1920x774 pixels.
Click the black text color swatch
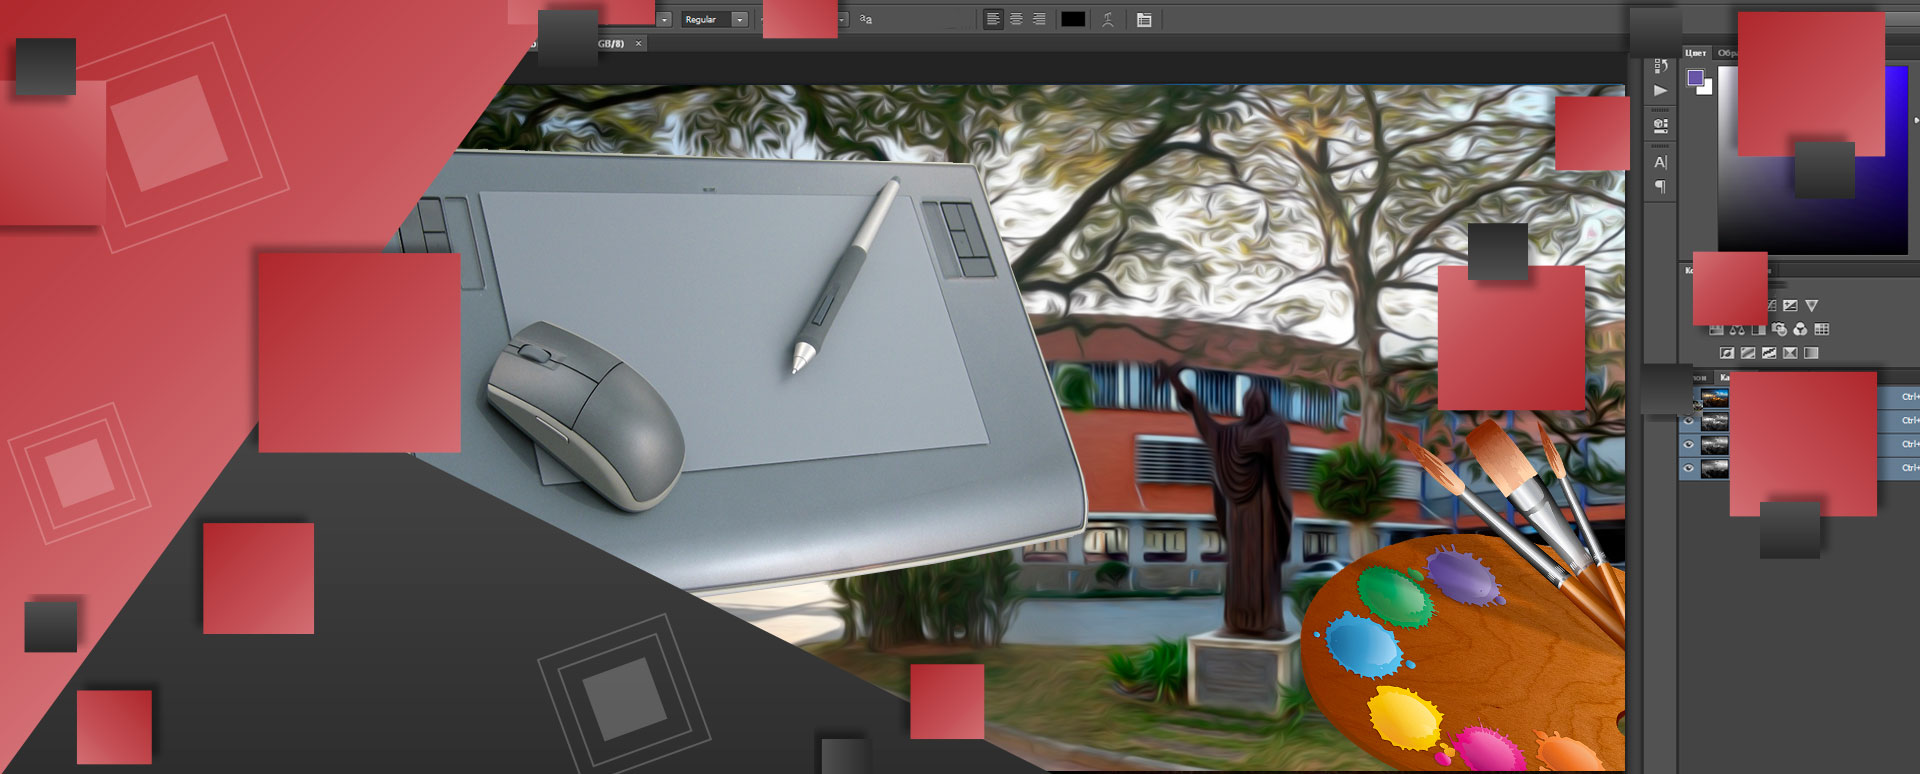(x=1073, y=19)
